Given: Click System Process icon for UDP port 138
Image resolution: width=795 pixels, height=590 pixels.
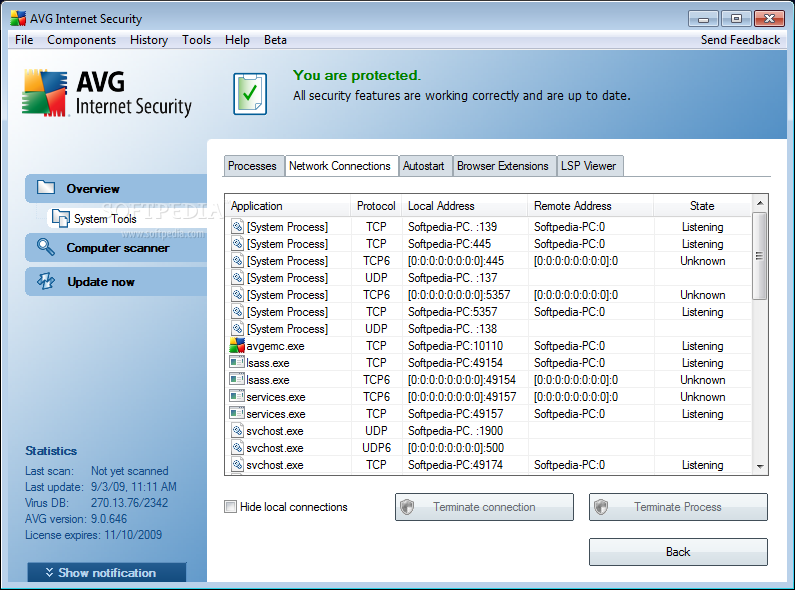Looking at the screenshot, I should [238, 328].
